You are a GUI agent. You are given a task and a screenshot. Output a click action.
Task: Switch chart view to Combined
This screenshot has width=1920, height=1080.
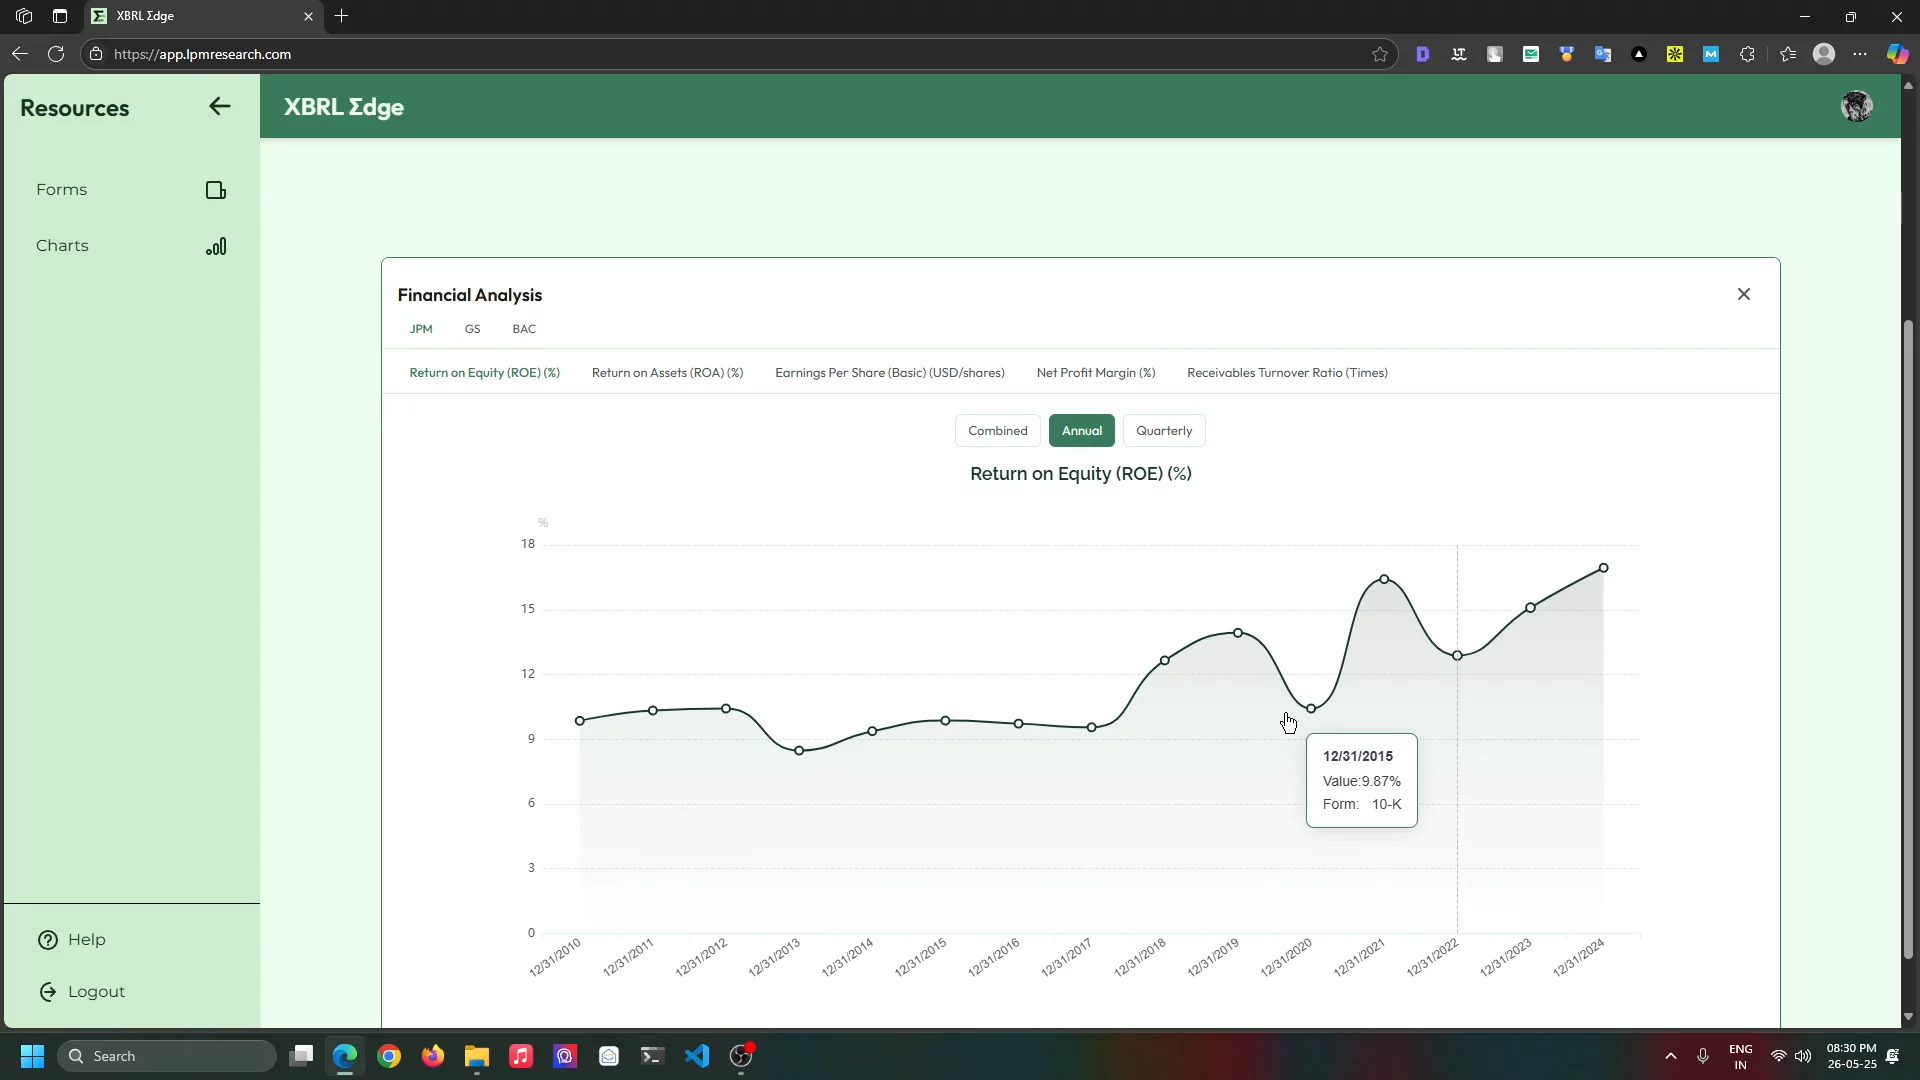(998, 431)
